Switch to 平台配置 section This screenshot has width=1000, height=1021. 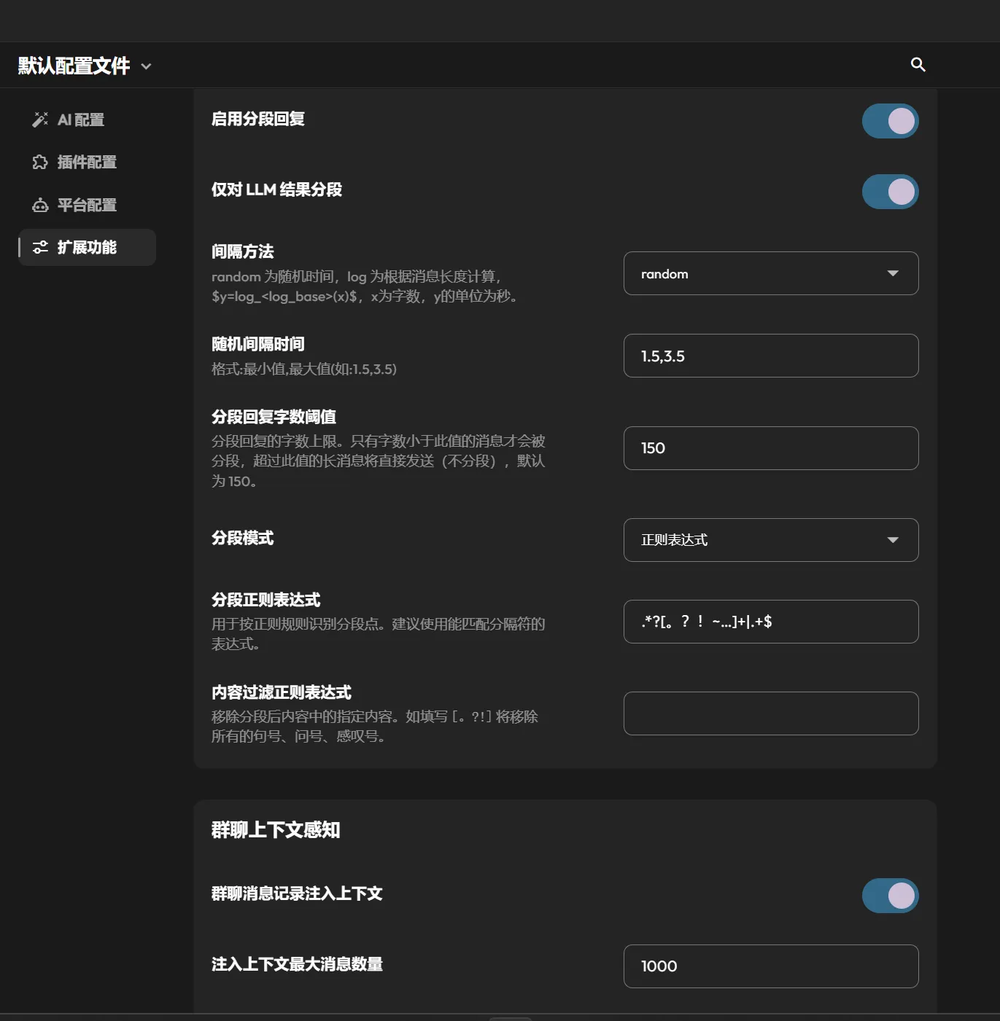(x=87, y=205)
